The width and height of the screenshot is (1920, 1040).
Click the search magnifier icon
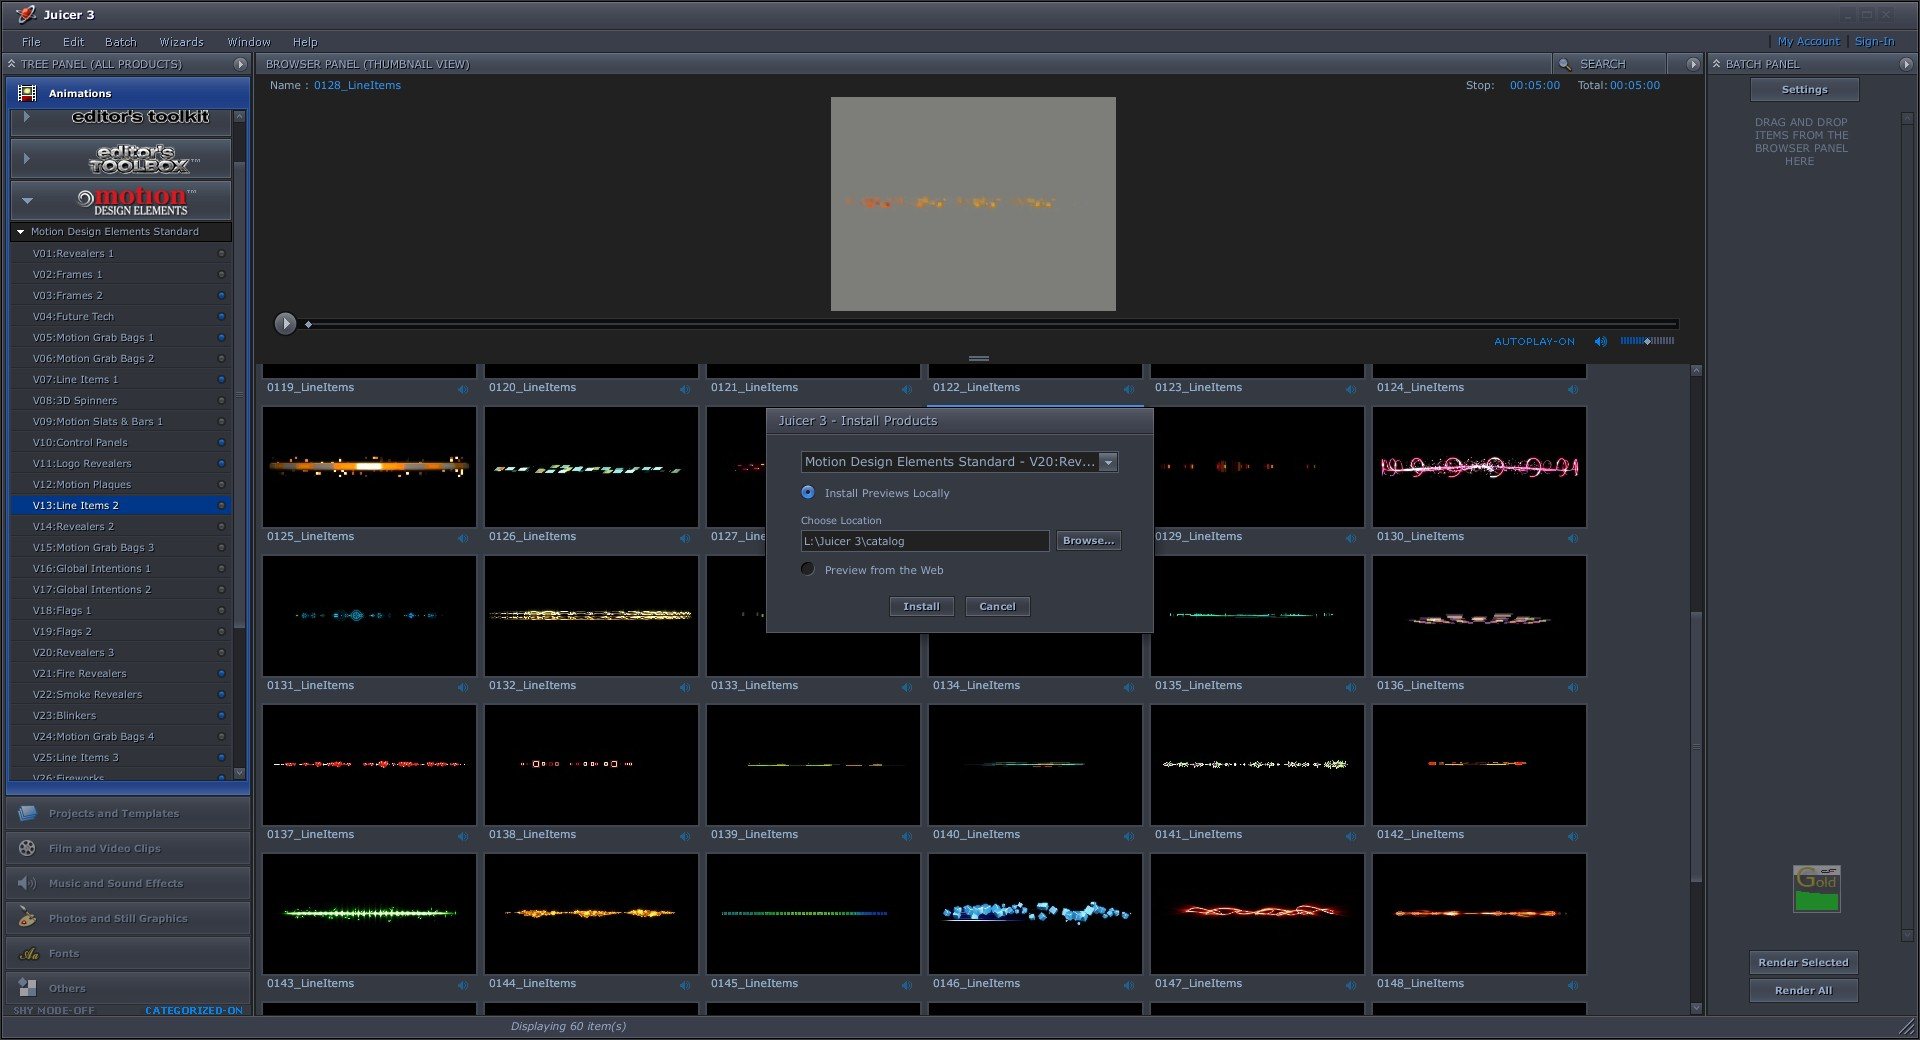click(x=1565, y=64)
